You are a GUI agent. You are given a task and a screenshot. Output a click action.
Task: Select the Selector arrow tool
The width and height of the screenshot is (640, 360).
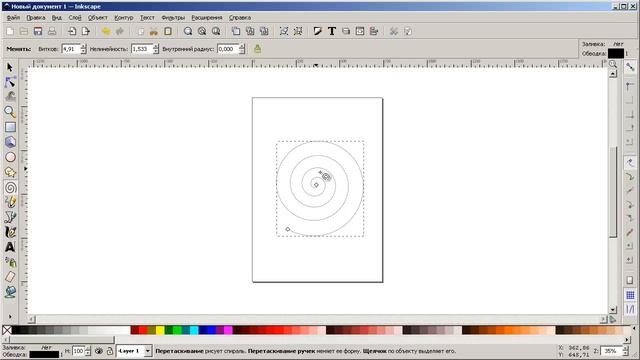[10, 67]
